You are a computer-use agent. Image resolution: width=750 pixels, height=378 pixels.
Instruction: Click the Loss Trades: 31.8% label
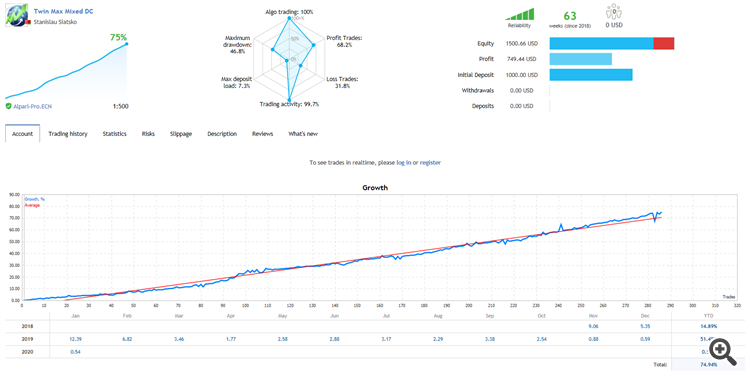tap(342, 82)
